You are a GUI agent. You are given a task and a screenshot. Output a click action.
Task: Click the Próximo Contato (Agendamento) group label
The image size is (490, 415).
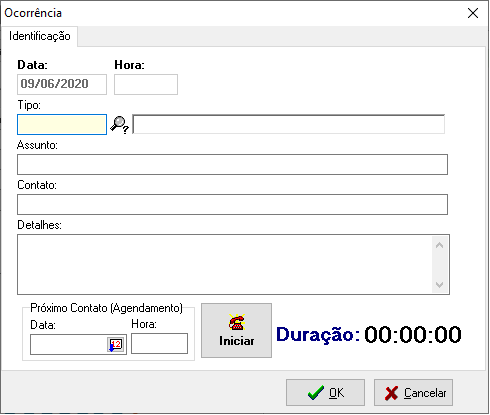pos(106,308)
